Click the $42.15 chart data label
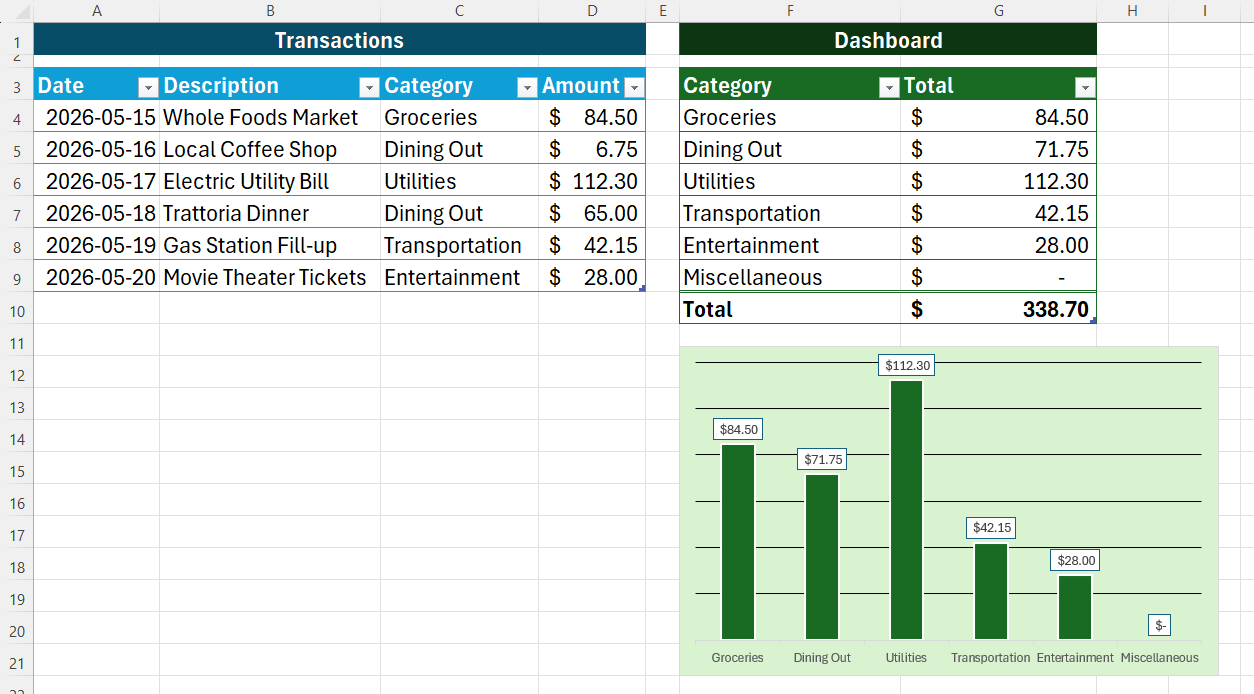 [x=991, y=528]
